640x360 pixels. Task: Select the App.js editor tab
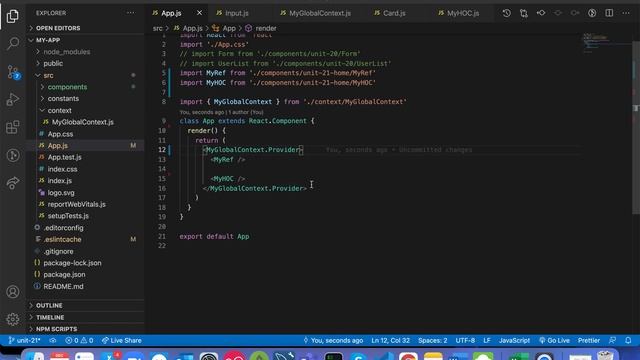click(171, 13)
